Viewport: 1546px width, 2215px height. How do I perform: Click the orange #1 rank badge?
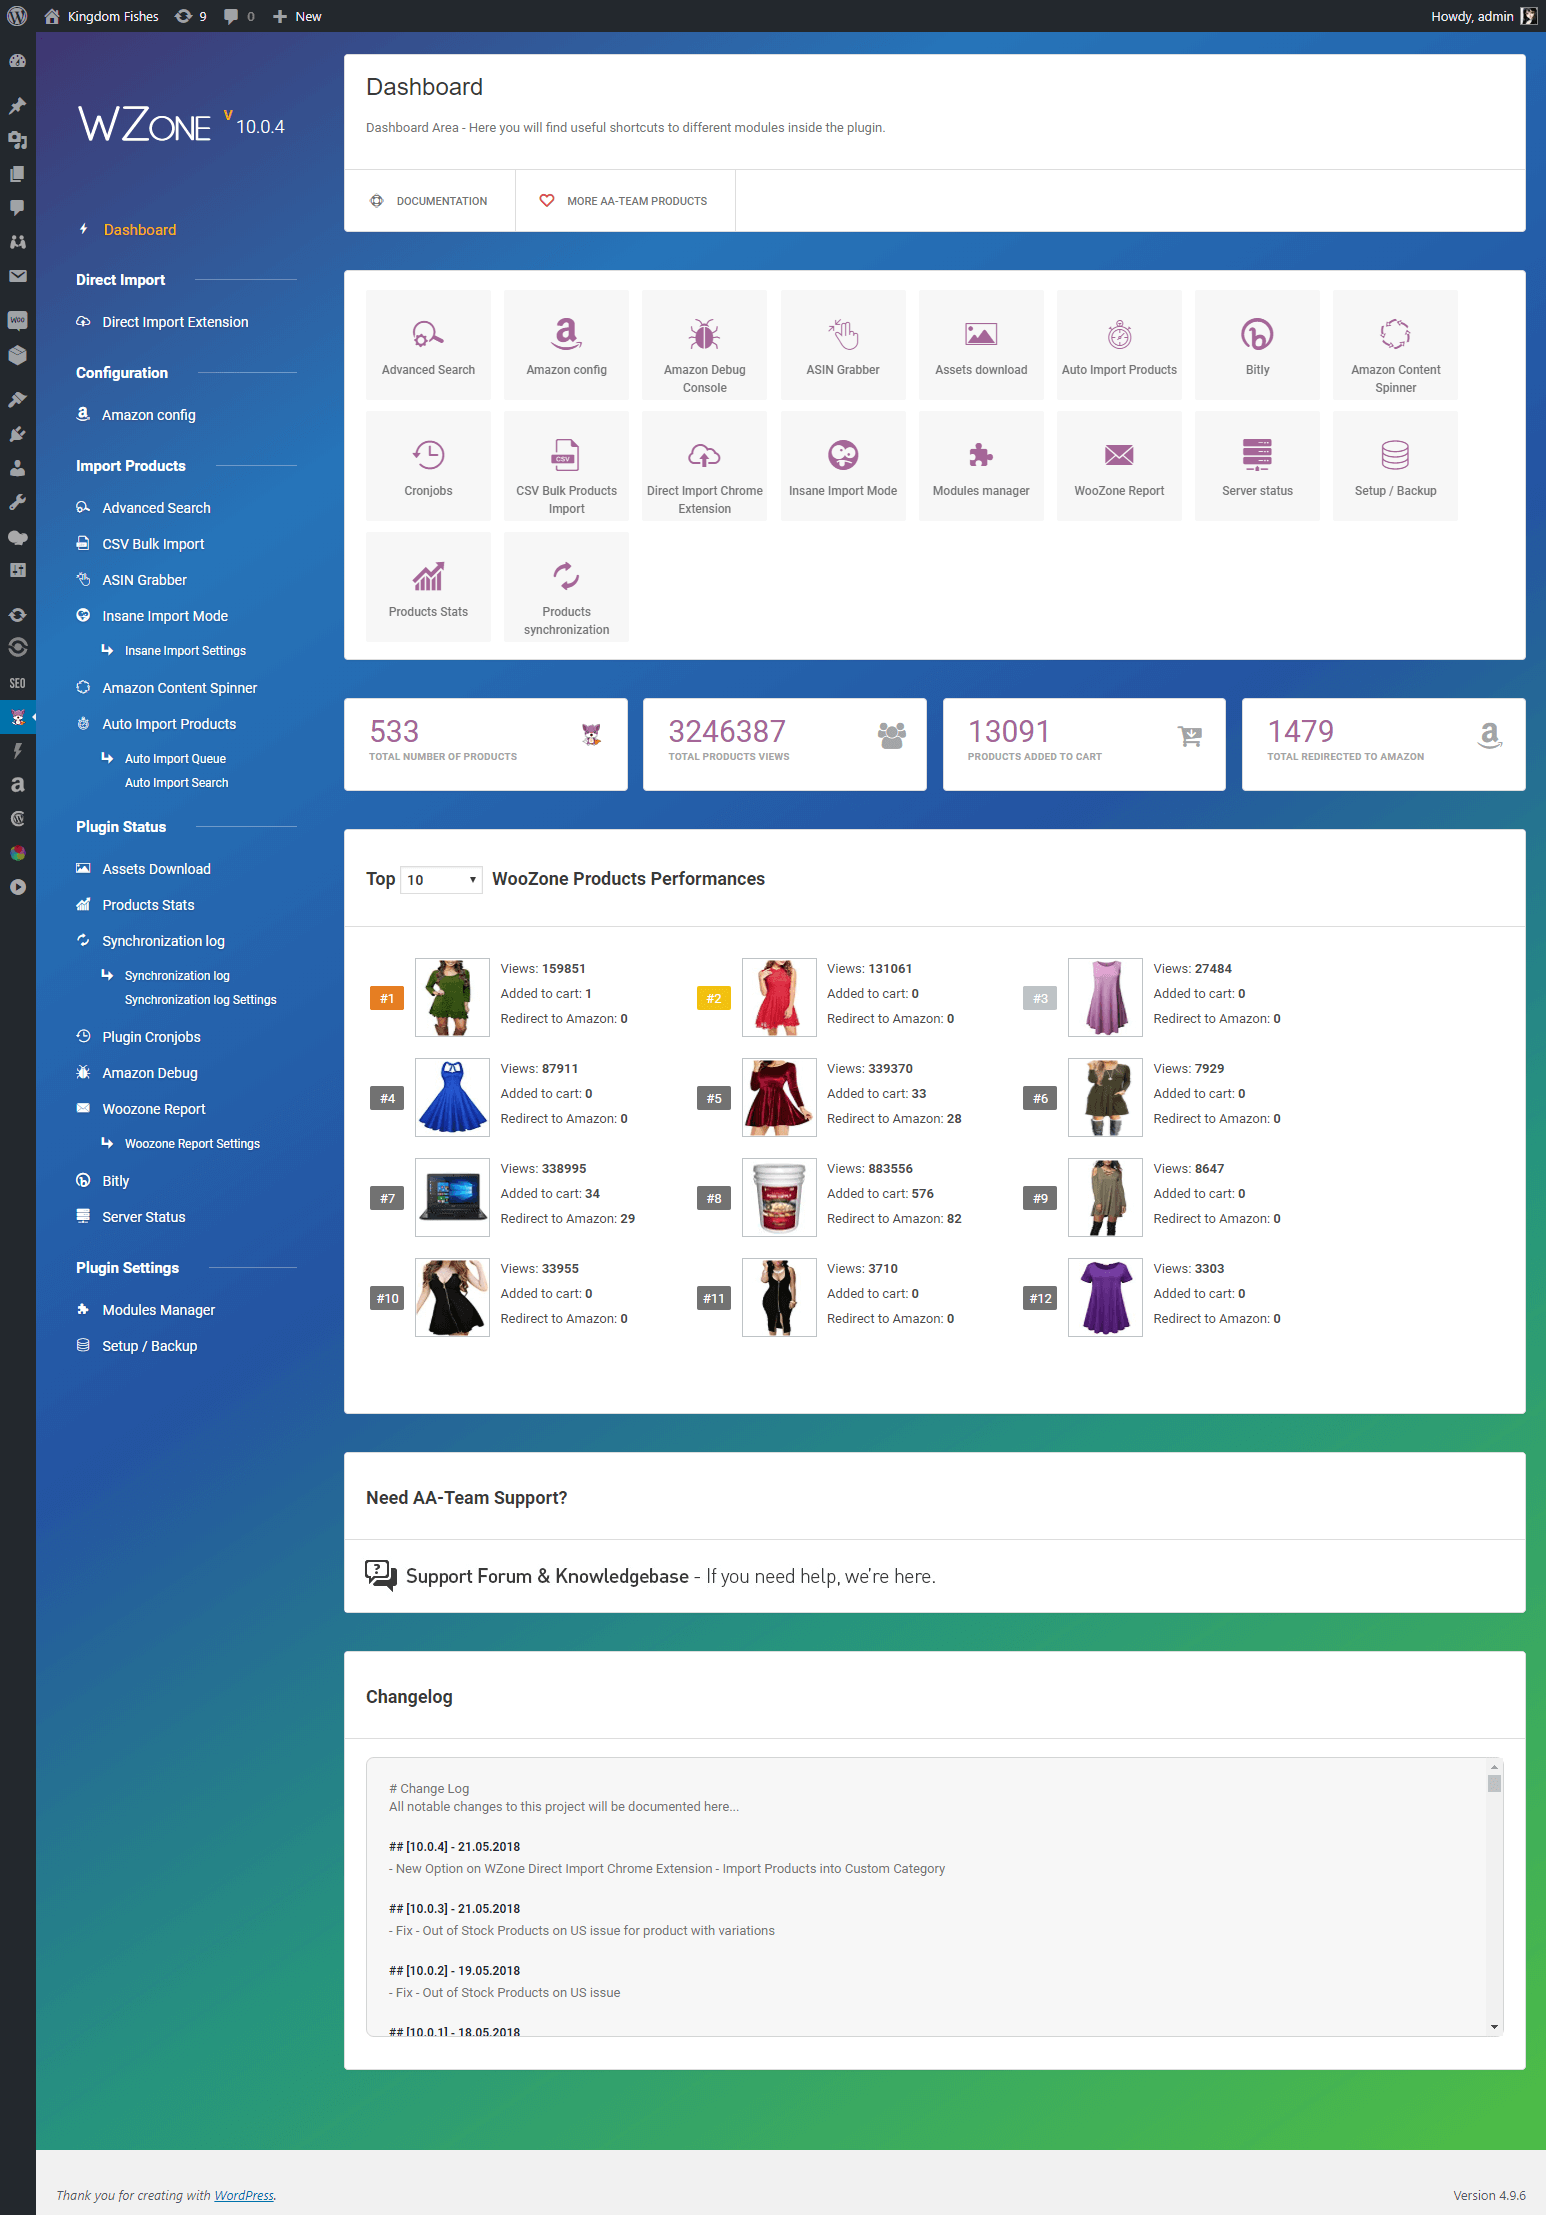click(387, 998)
